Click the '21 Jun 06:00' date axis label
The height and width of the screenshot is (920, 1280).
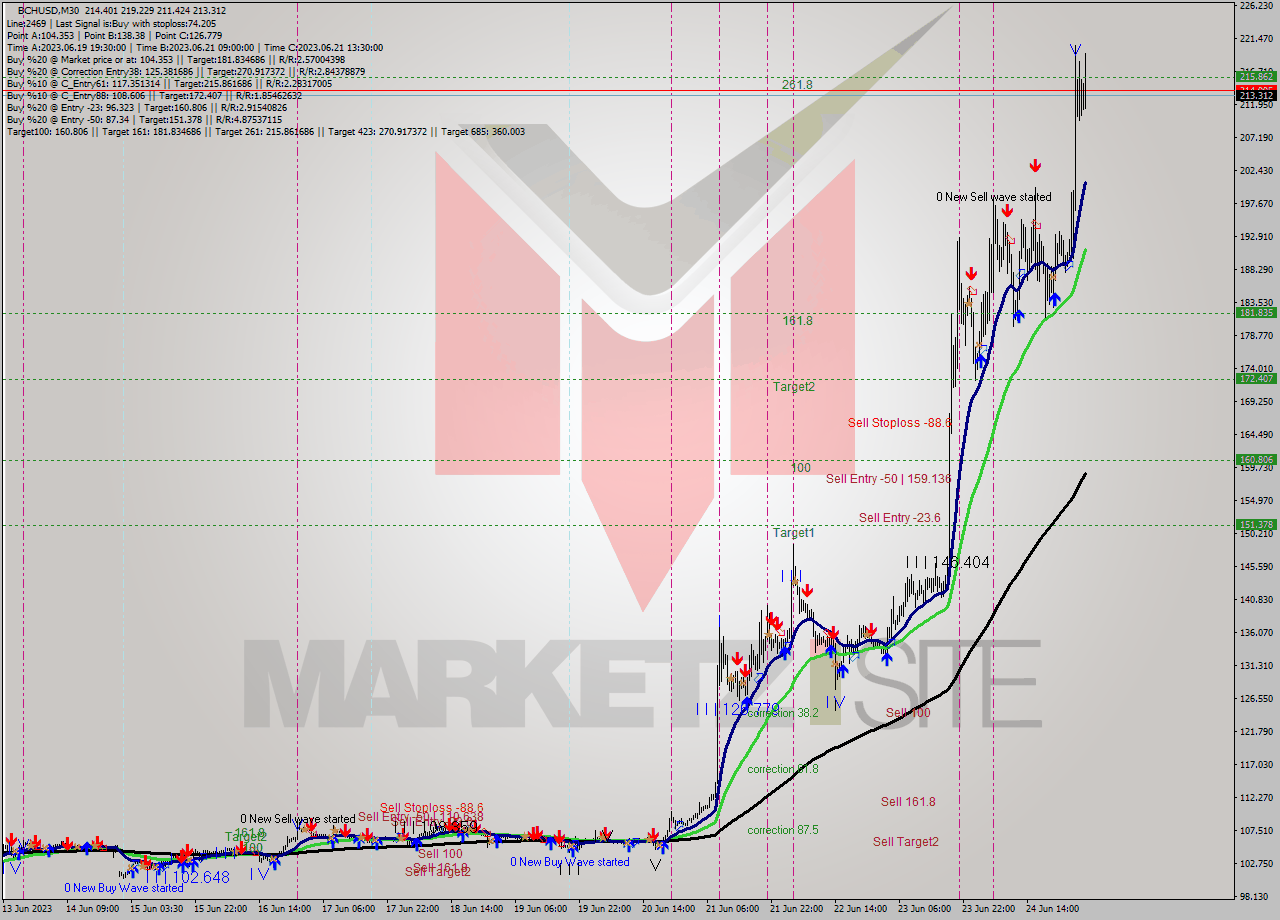(732, 909)
